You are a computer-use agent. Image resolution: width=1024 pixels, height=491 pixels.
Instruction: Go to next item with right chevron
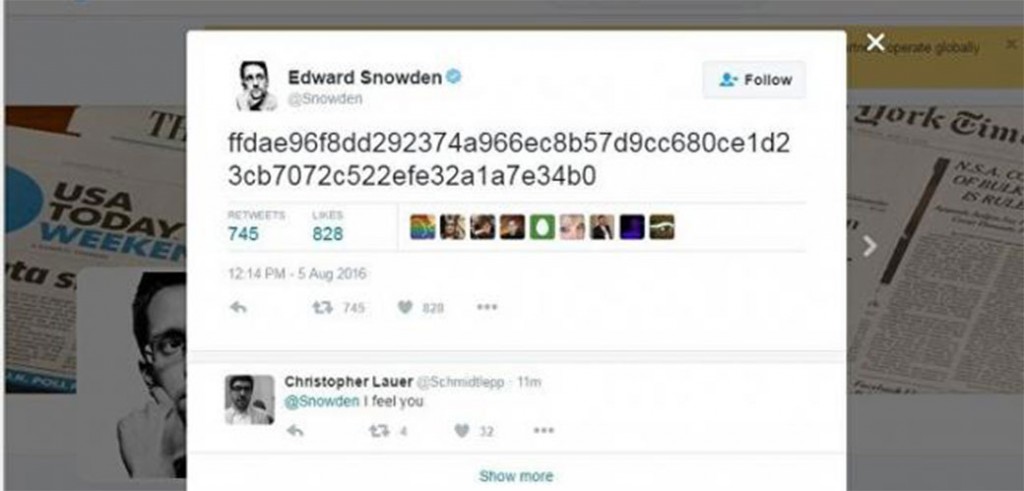(869, 246)
